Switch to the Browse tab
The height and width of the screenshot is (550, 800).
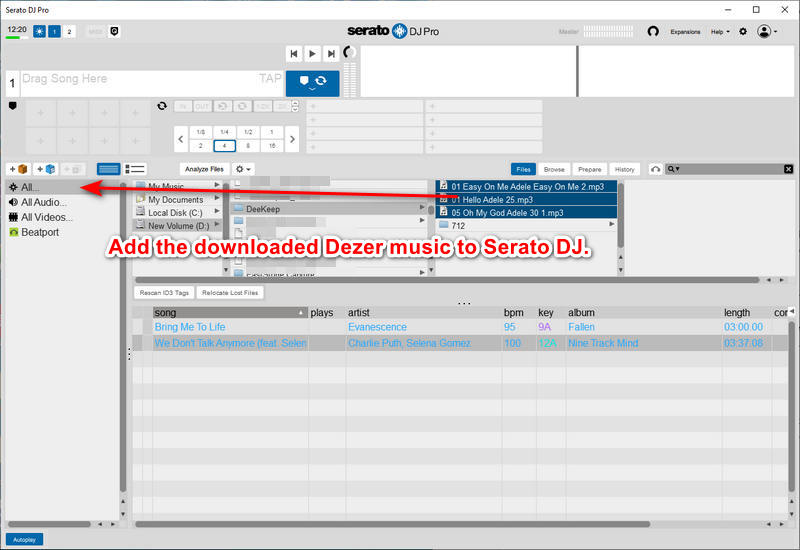[554, 169]
